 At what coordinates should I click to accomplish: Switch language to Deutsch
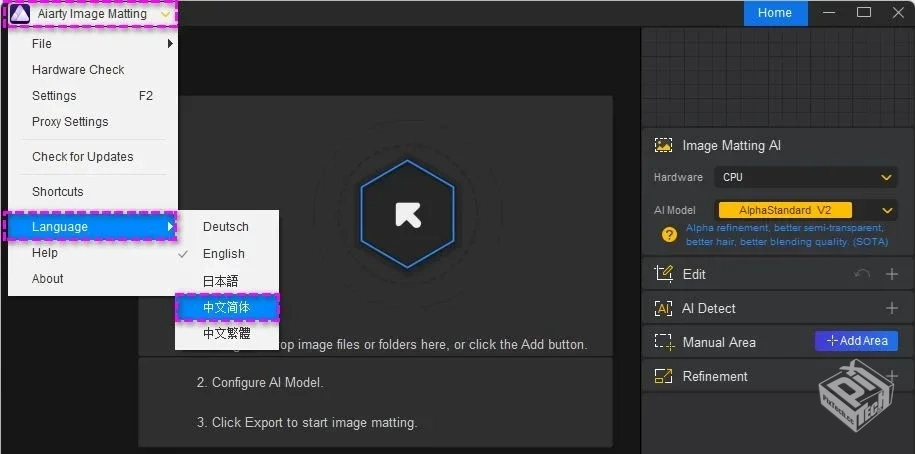(x=227, y=226)
